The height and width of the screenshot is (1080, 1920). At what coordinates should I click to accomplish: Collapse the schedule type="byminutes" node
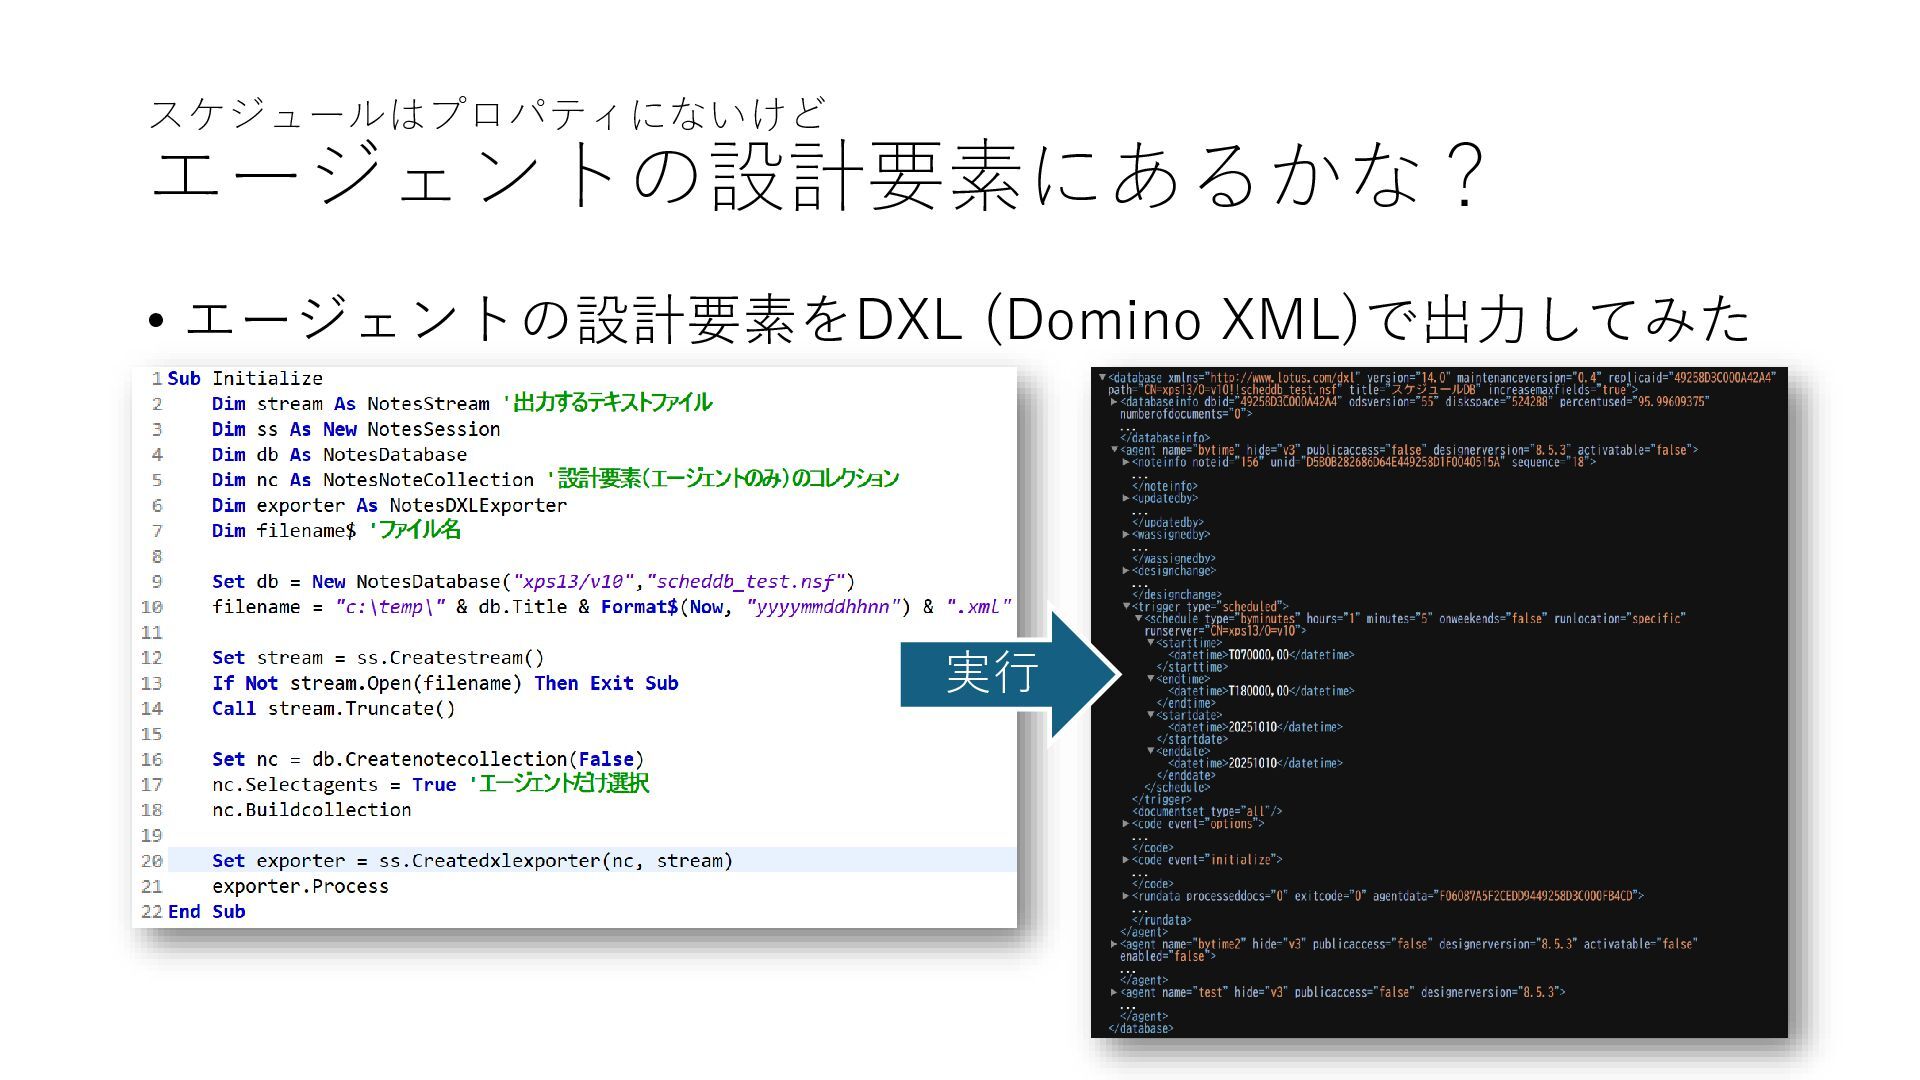(x=1138, y=618)
